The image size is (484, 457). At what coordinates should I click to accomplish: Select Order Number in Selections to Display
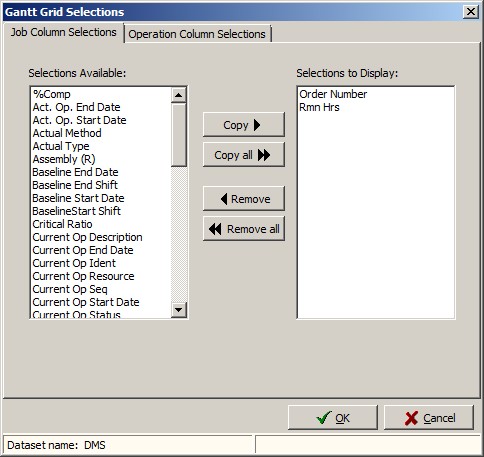click(333, 94)
